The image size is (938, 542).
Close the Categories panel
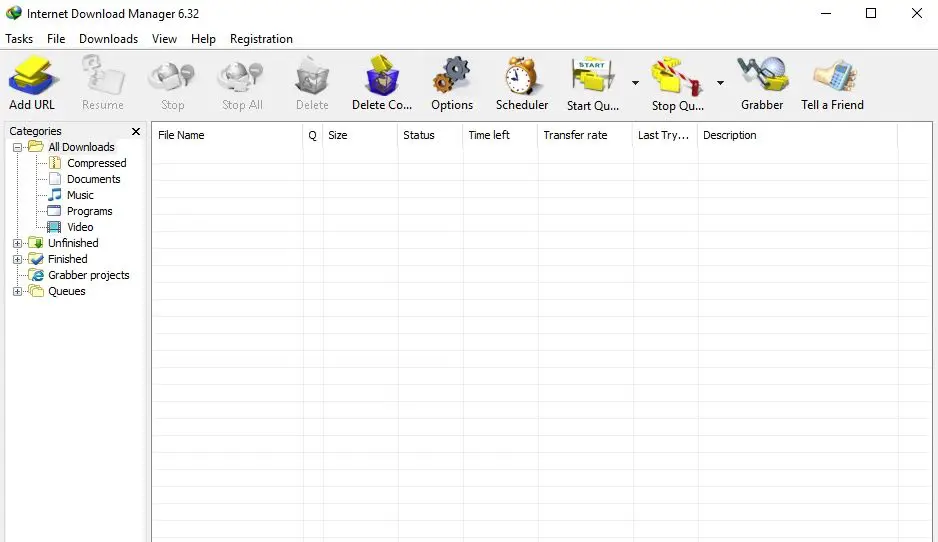[136, 131]
